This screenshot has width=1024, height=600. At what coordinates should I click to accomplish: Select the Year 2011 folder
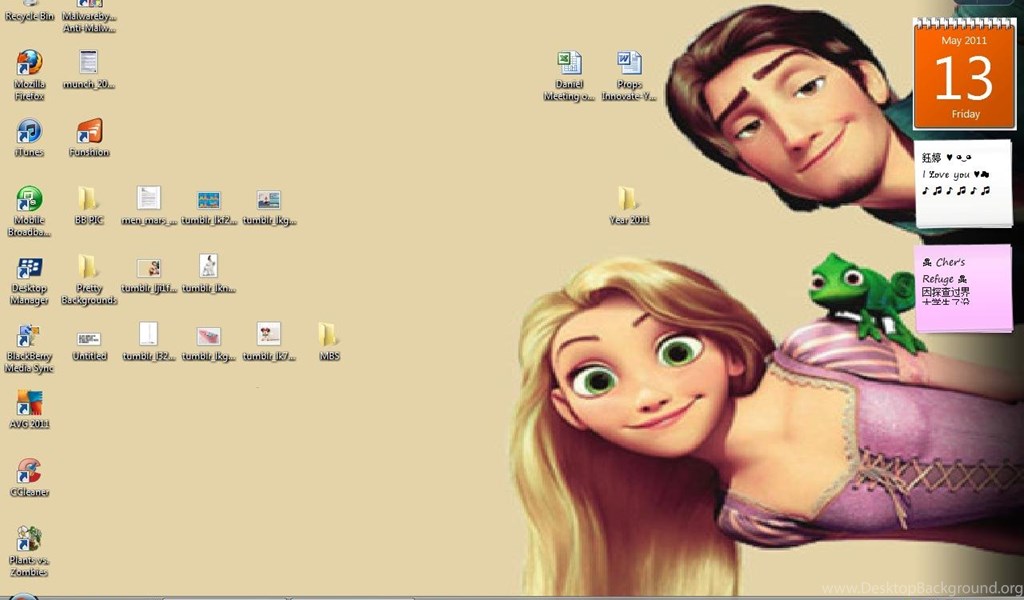pyautogui.click(x=630, y=206)
